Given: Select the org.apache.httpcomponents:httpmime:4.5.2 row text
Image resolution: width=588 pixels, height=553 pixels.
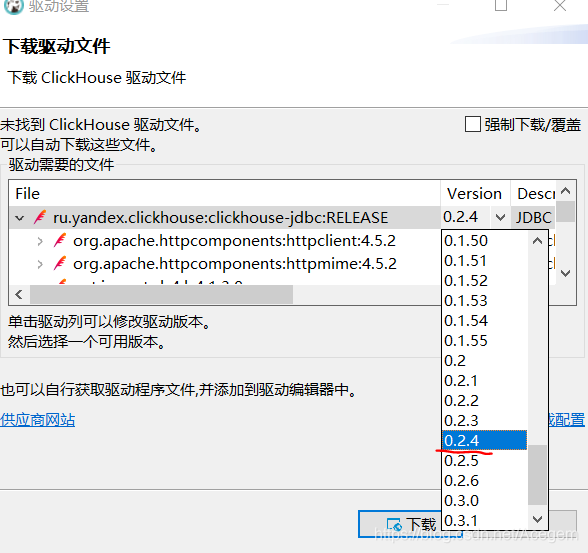Looking at the screenshot, I should [235, 264].
